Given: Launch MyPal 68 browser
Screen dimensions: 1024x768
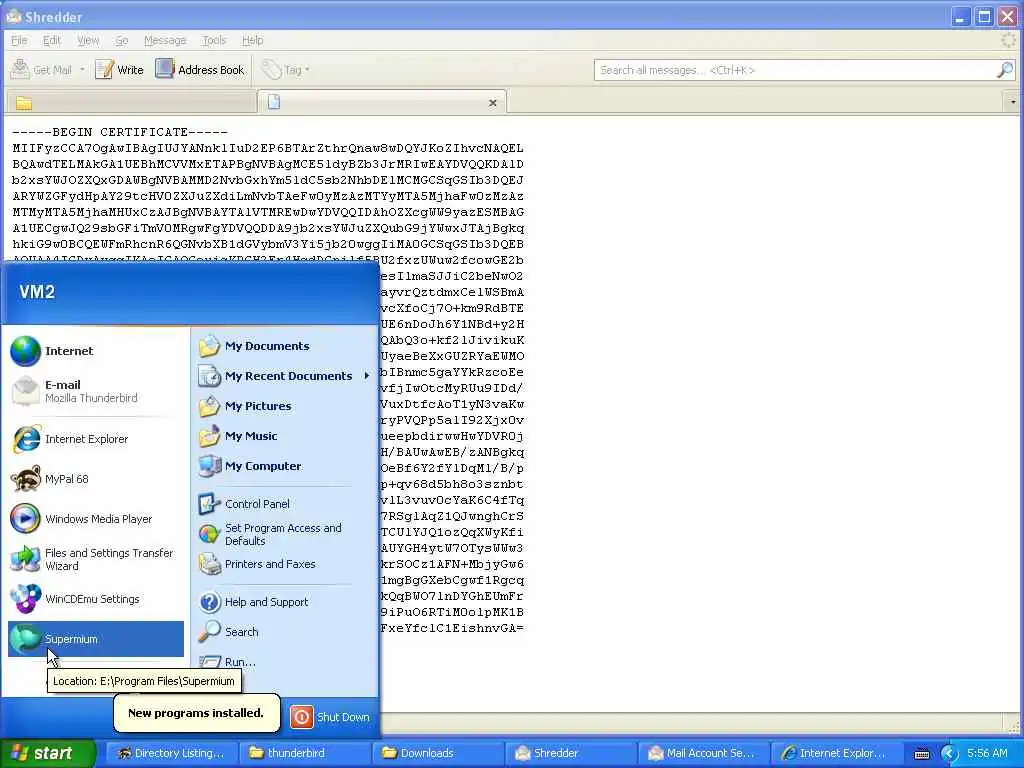Looking at the screenshot, I should point(96,479).
